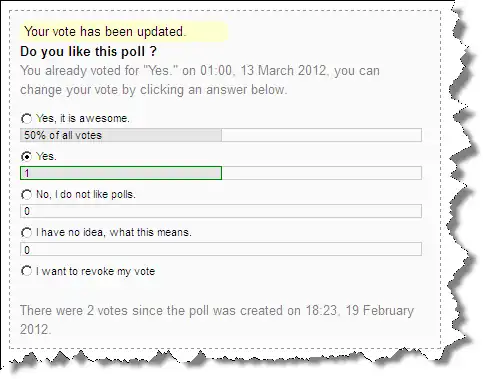
Task: Click the result bar under "No, I do not like polls."
Action: (221, 211)
